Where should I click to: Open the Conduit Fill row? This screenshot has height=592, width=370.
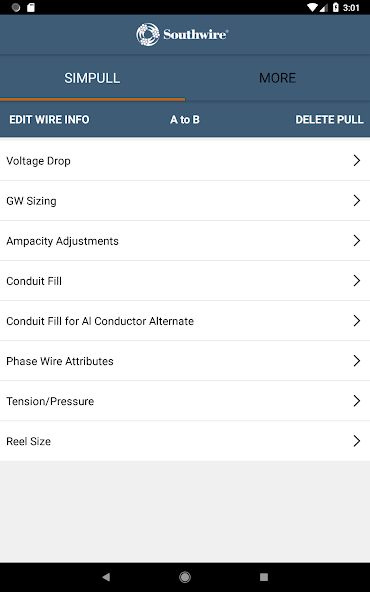pyautogui.click(x=185, y=281)
